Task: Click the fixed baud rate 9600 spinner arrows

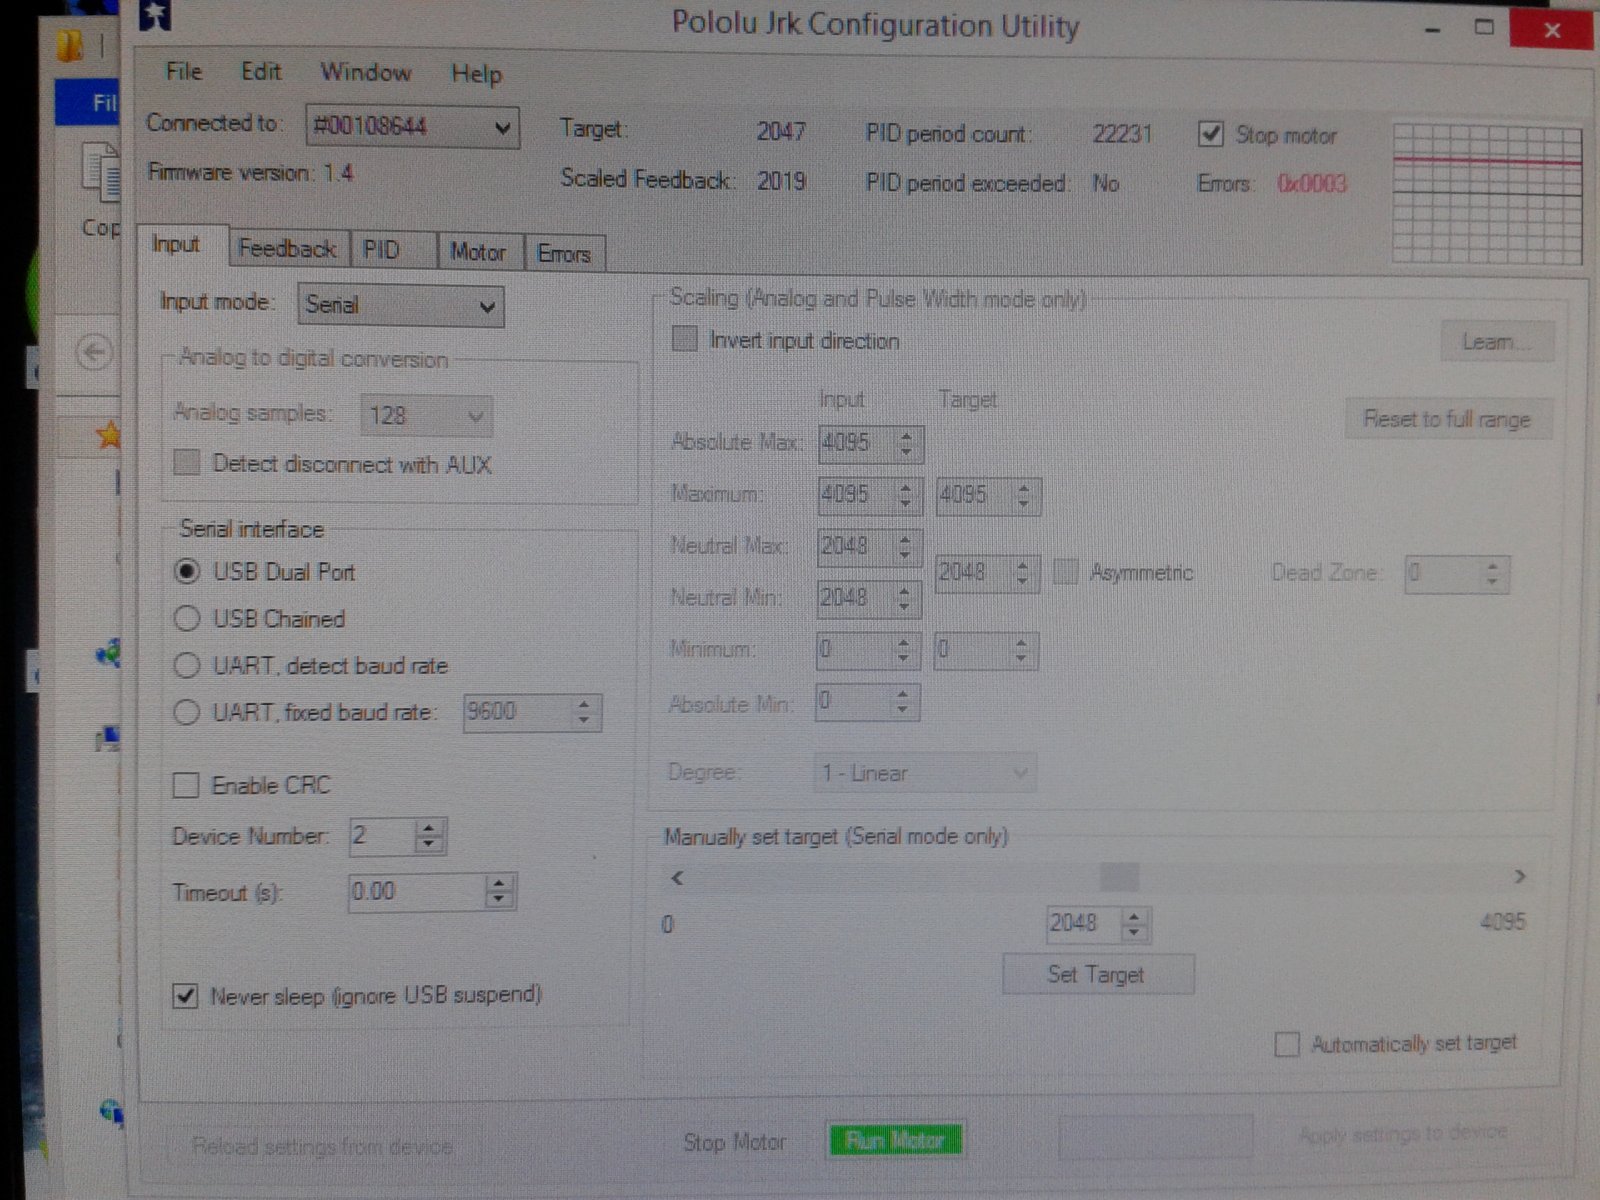Action: point(584,712)
